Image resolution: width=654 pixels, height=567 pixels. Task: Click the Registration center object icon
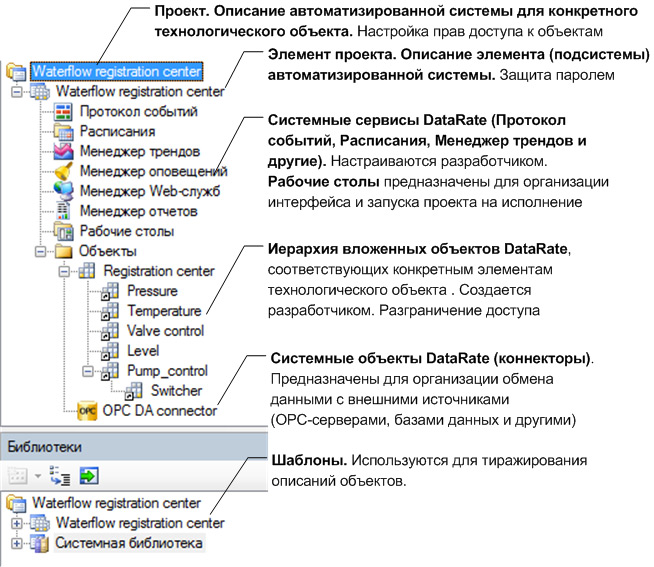[x=87, y=271]
